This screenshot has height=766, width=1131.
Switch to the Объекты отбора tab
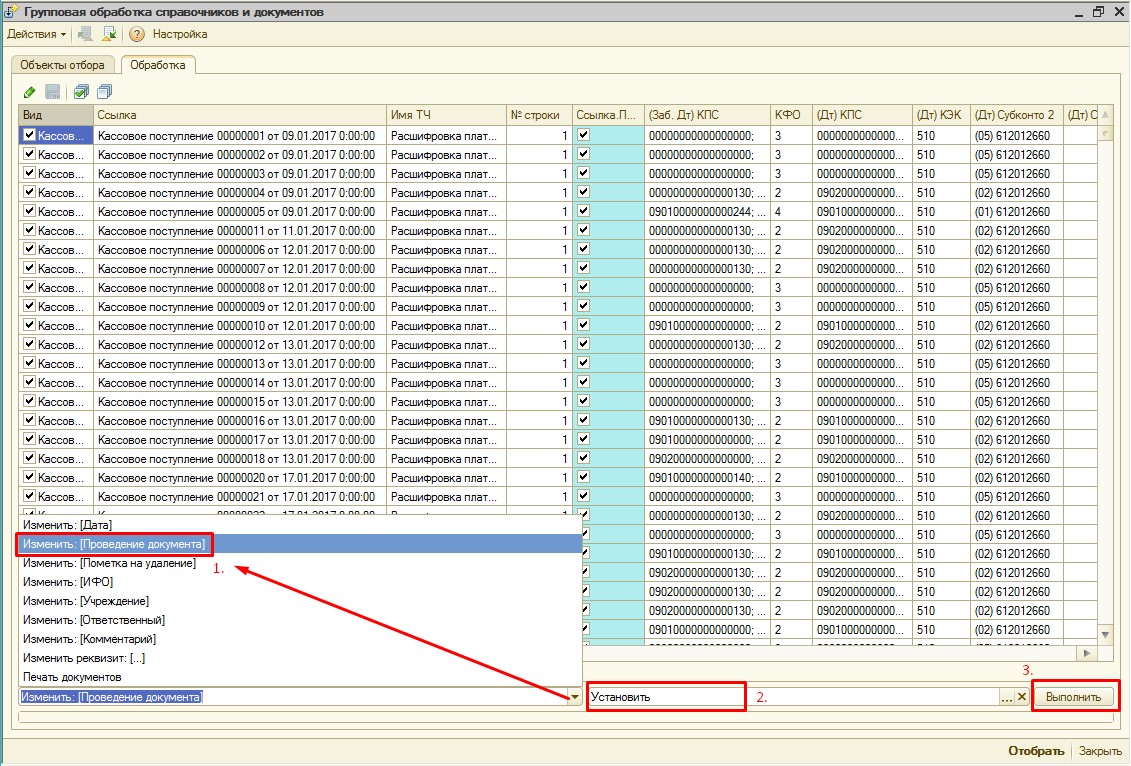pyautogui.click(x=62, y=65)
